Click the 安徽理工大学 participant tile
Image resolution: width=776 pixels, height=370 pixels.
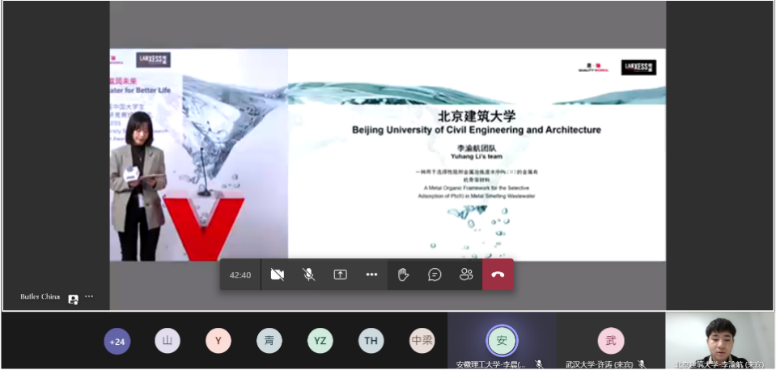[x=502, y=341]
